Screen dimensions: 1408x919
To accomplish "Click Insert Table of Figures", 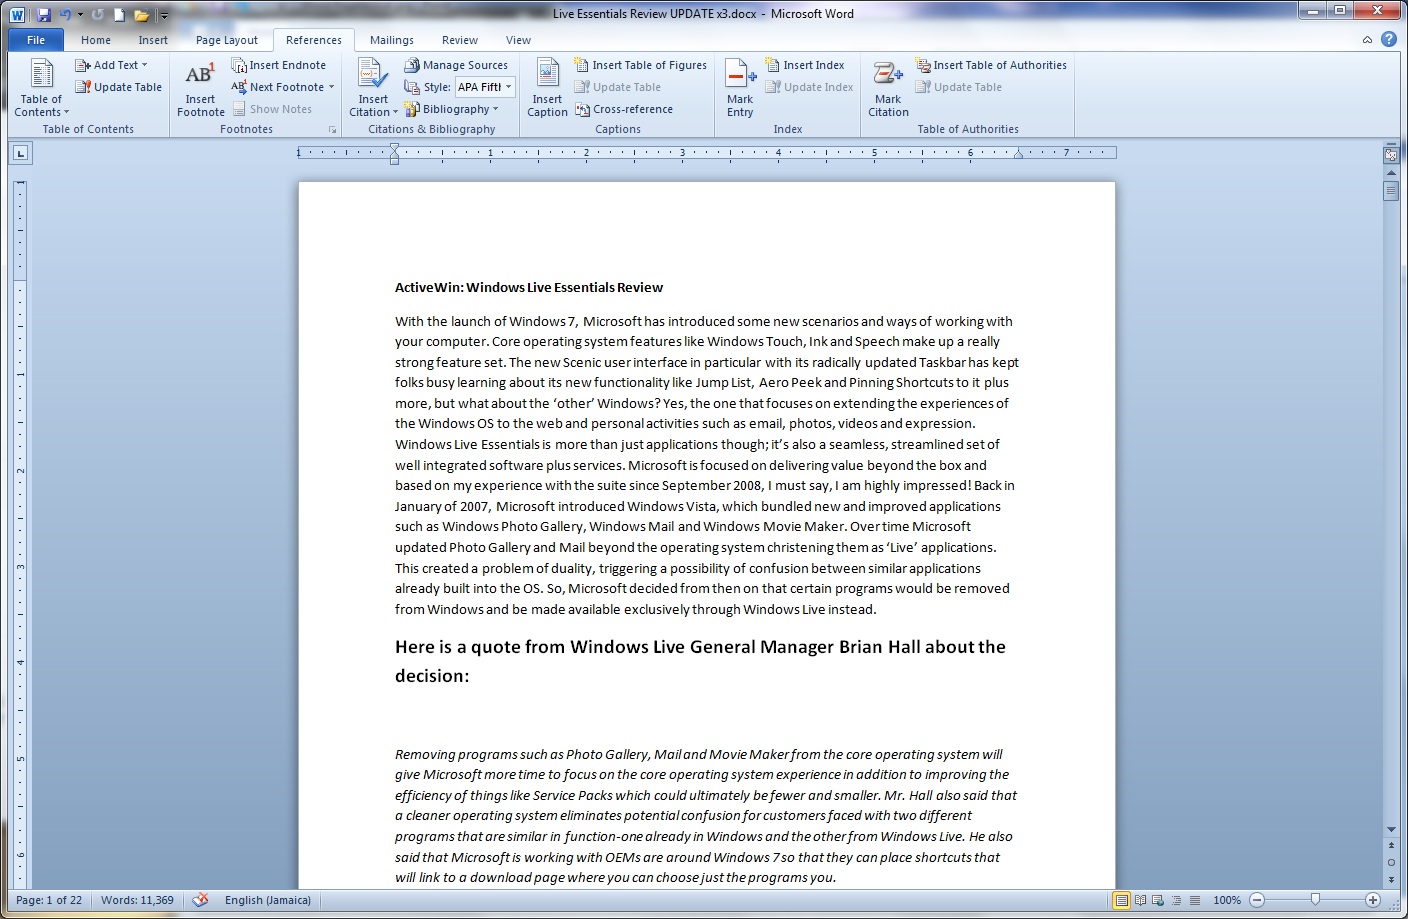I will (641, 65).
